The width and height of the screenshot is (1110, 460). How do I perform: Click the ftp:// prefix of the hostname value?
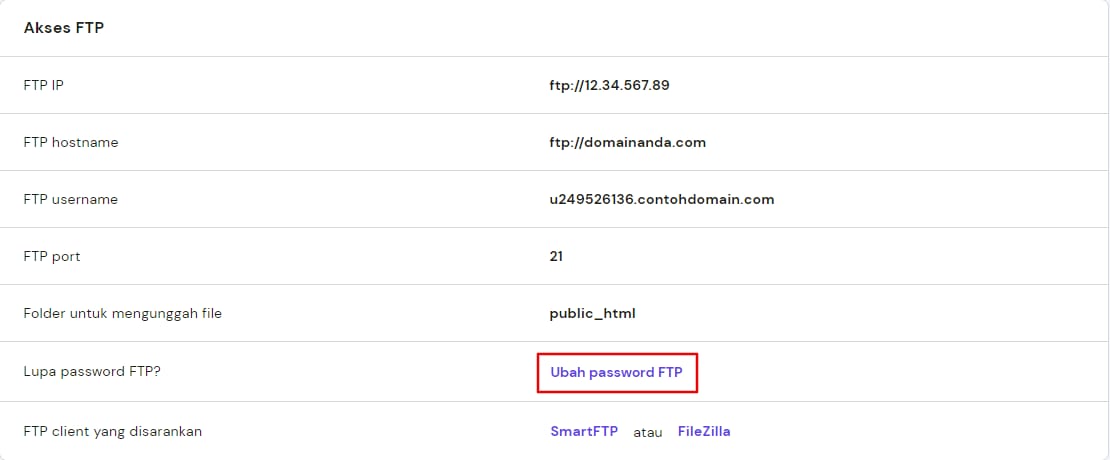pos(565,142)
